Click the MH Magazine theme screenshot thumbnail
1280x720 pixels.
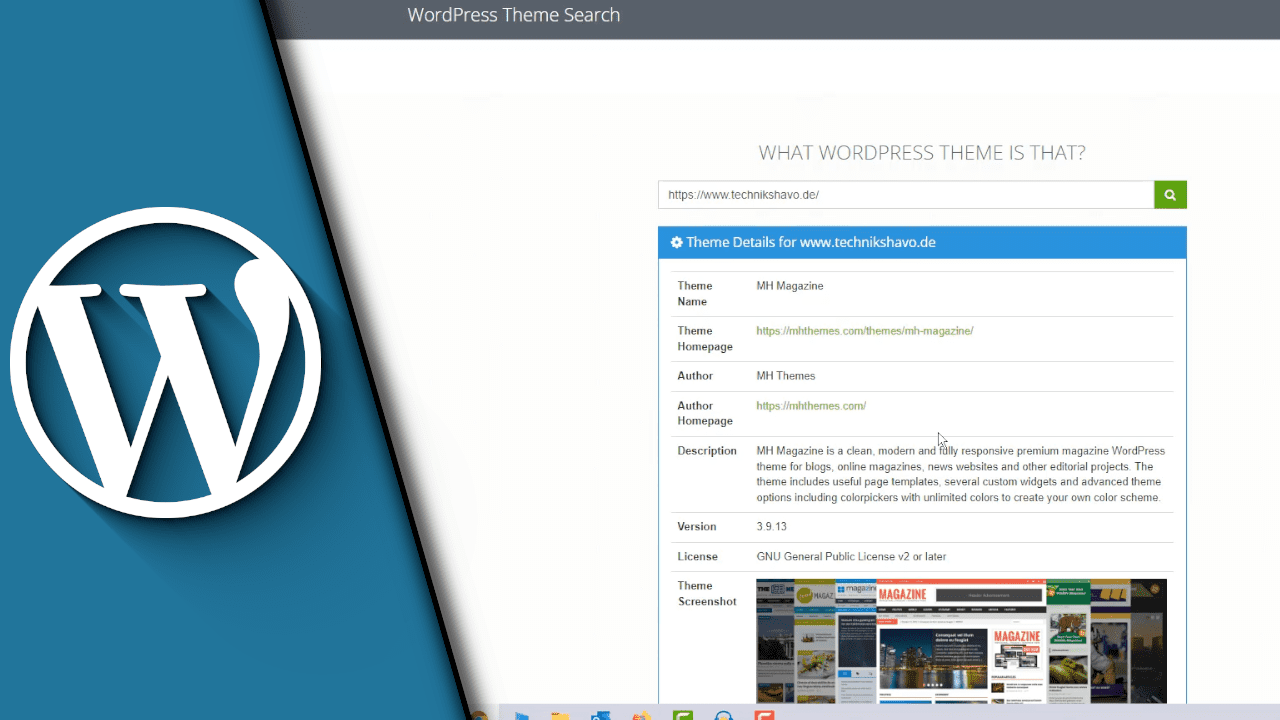tap(961, 641)
